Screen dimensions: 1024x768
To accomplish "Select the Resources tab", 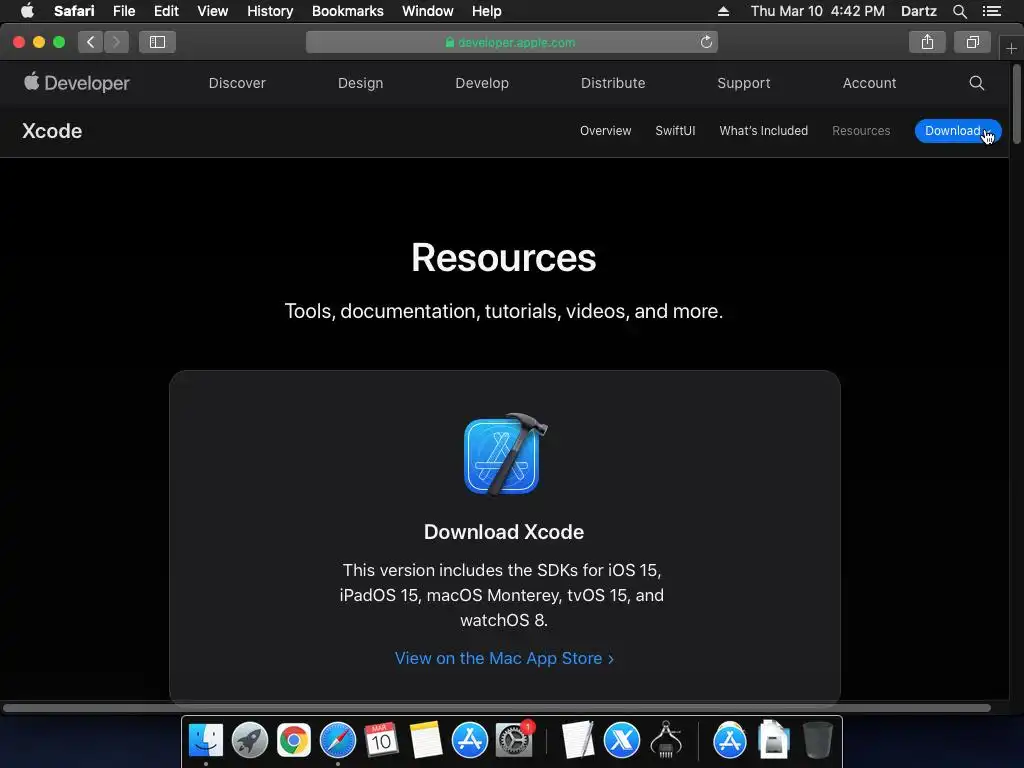I will click(x=861, y=131).
